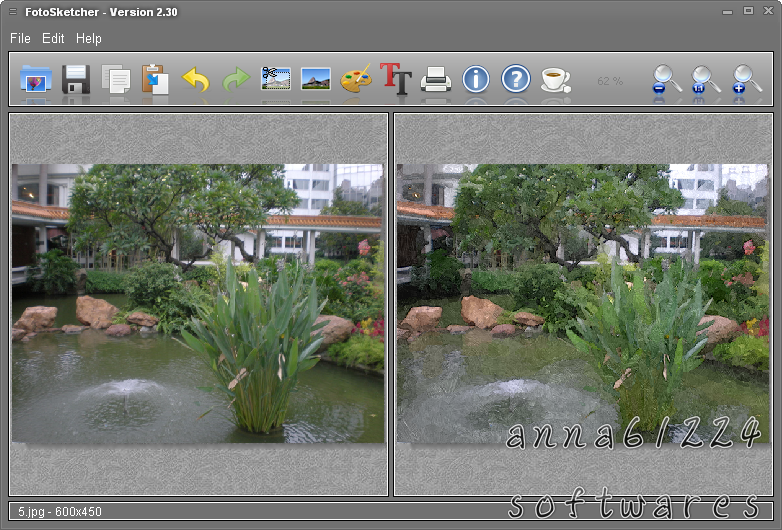The height and width of the screenshot is (530, 782).
Task: Click the sketched result image on the right
Action: pyautogui.click(x=583, y=303)
